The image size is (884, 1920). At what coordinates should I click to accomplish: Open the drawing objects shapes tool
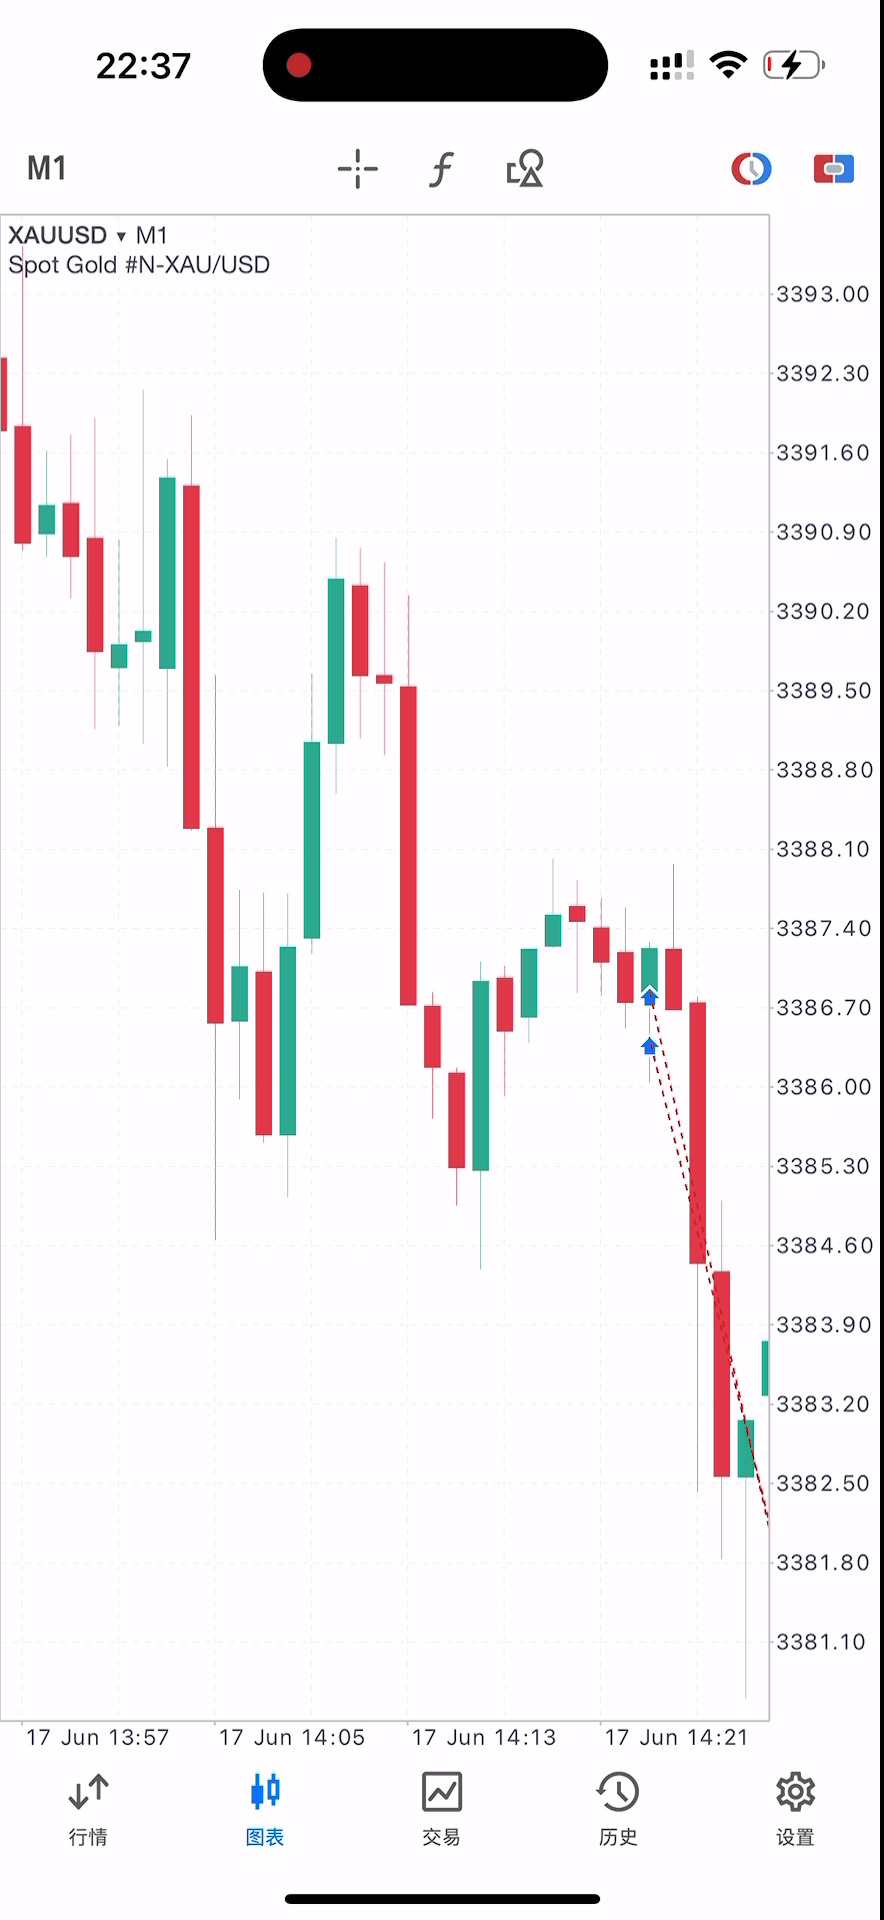[525, 169]
